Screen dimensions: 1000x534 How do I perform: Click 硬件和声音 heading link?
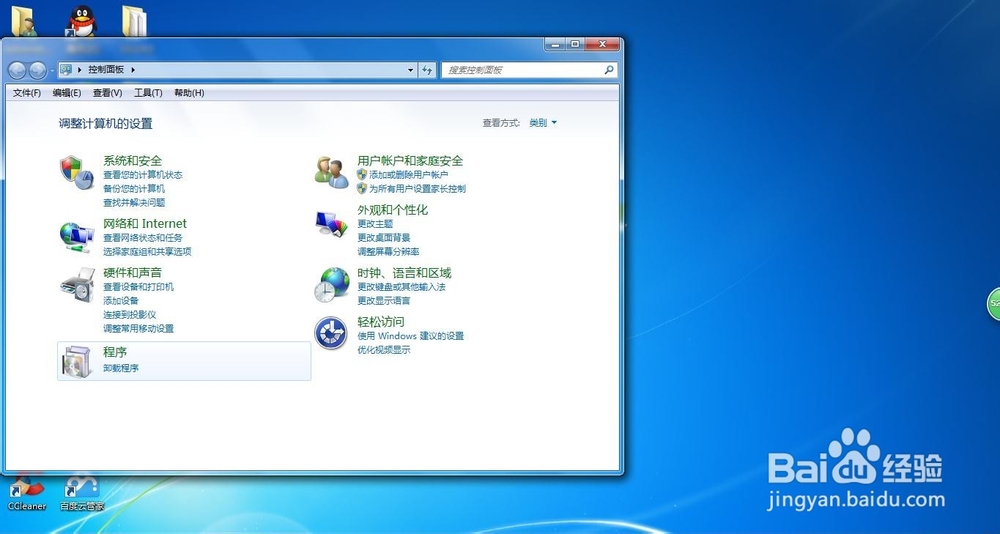[133, 272]
